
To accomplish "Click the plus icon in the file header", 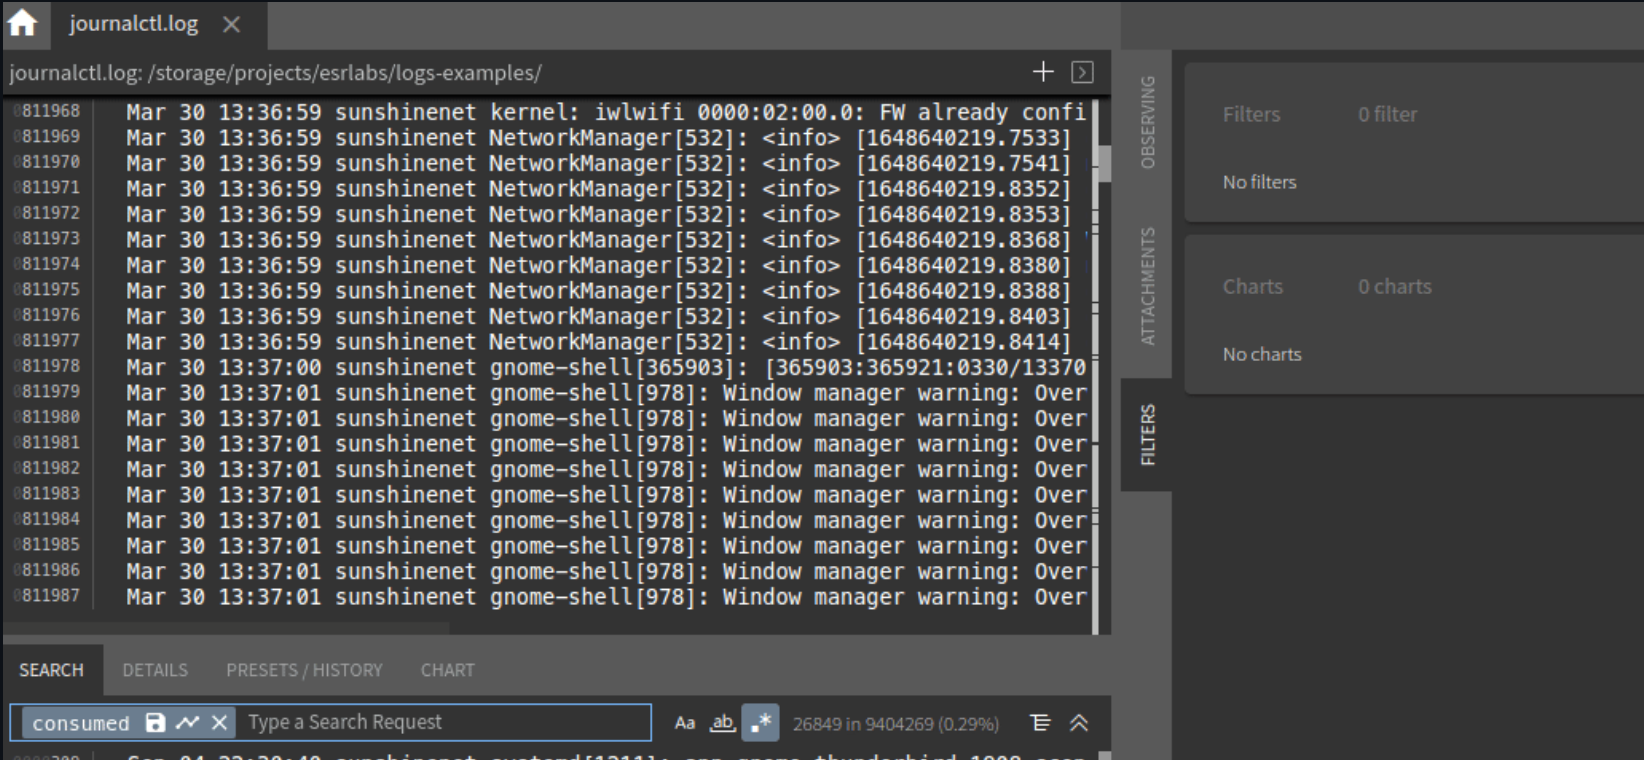I will pyautogui.click(x=1043, y=72).
